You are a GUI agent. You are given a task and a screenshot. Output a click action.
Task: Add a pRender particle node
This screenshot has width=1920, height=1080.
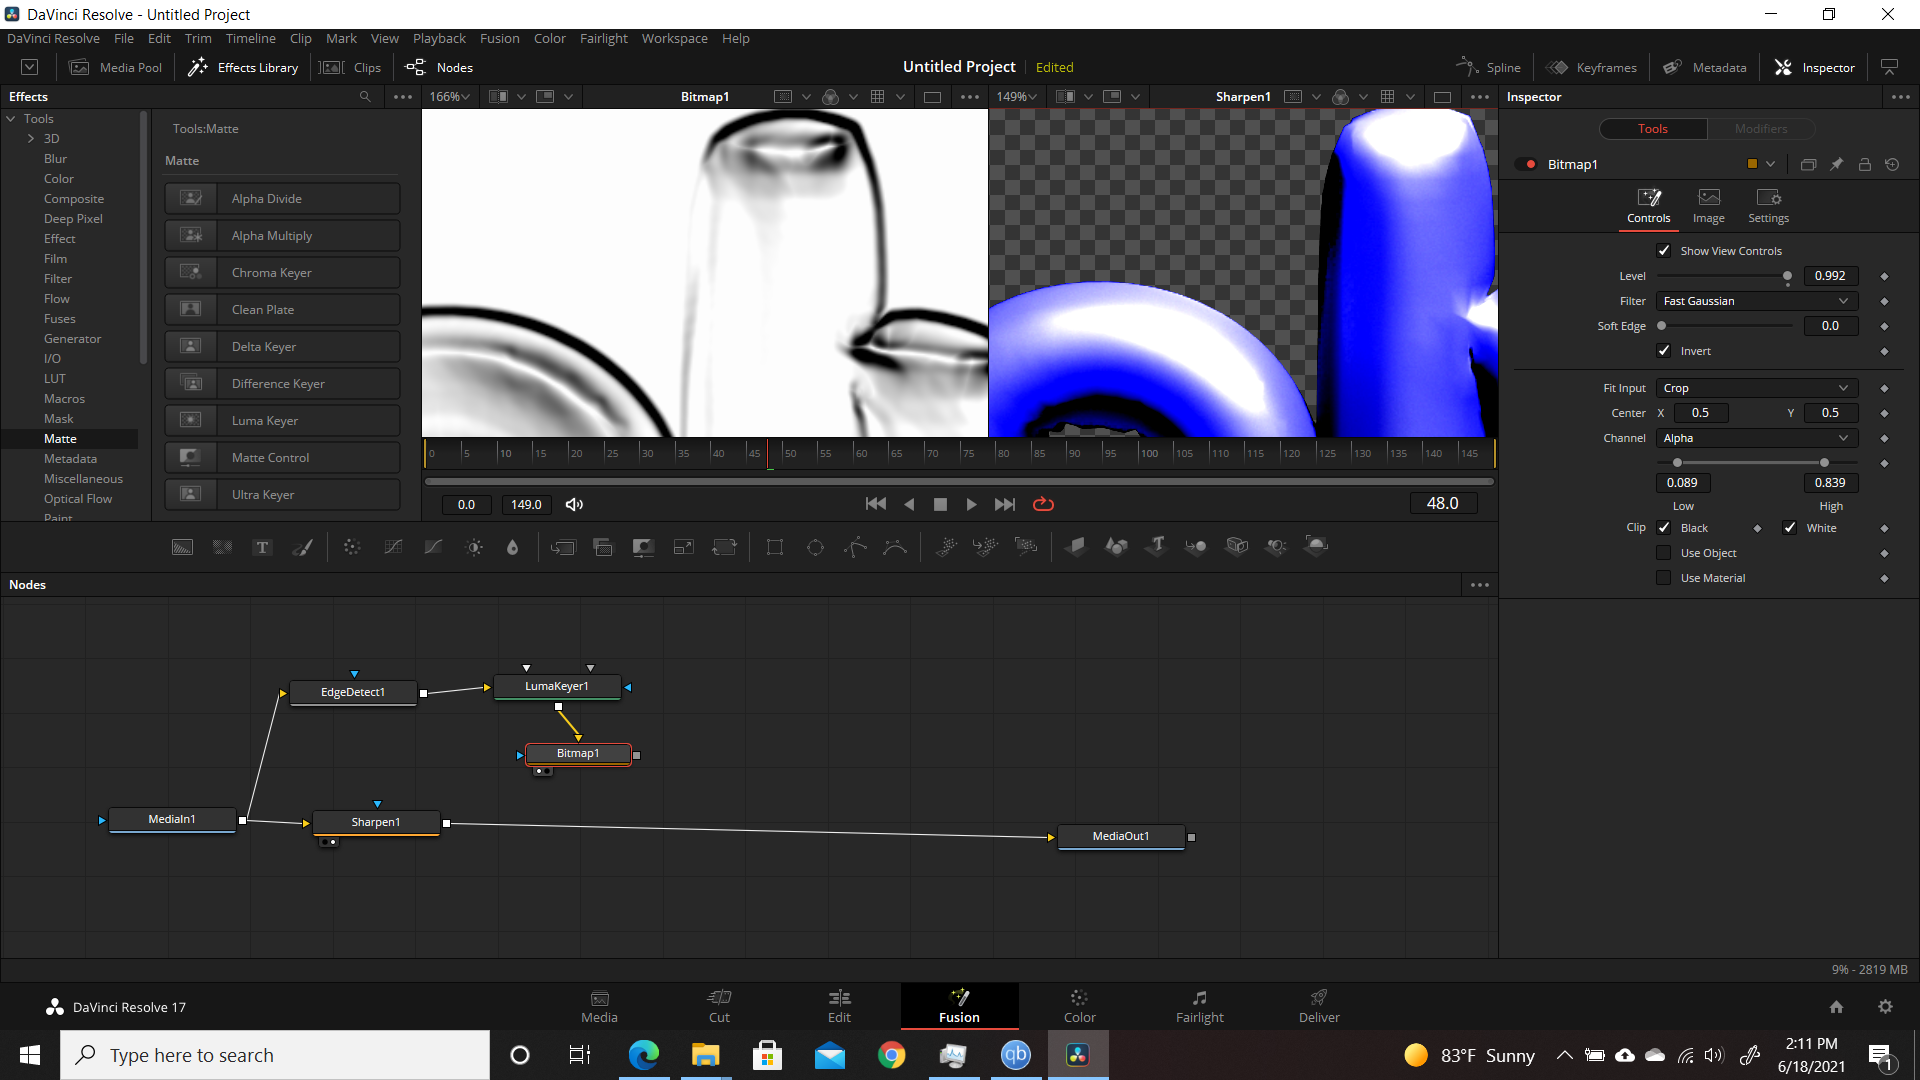tap(1026, 546)
